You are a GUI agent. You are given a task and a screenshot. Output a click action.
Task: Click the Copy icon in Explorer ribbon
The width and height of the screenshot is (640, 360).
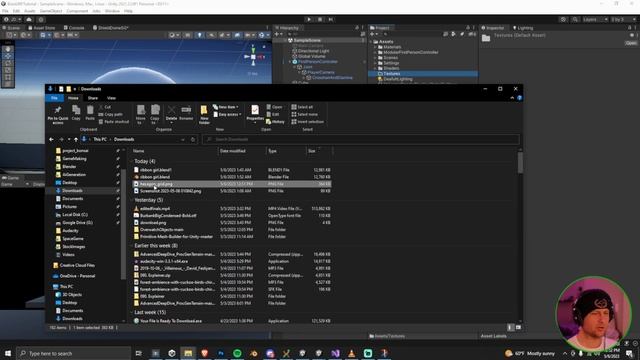click(x=76, y=113)
